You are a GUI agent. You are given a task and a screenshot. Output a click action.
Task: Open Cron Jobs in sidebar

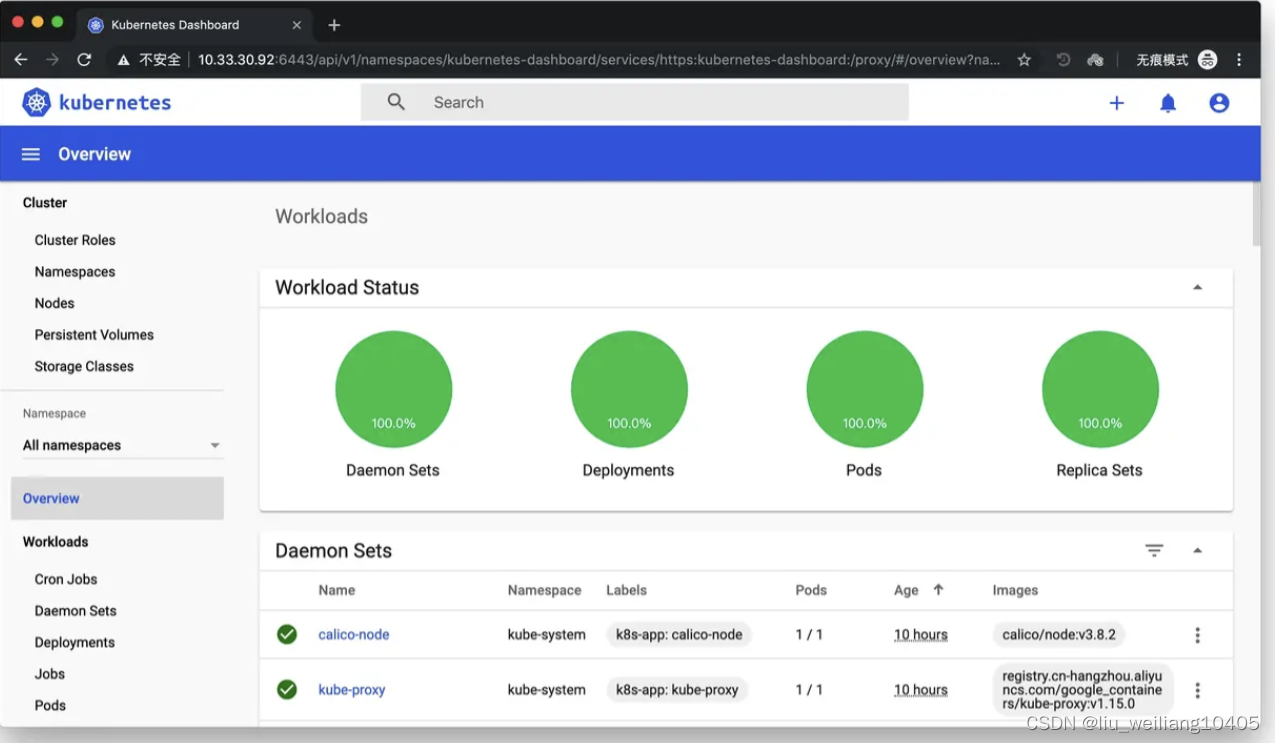pos(66,579)
